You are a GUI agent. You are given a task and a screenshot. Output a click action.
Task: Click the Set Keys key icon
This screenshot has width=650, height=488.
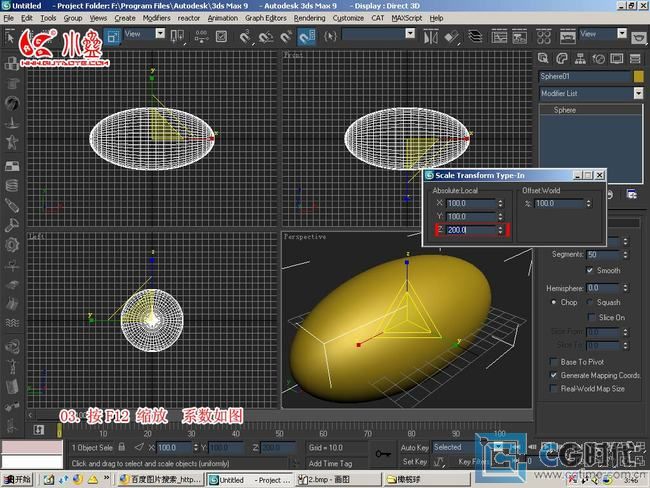point(383,454)
